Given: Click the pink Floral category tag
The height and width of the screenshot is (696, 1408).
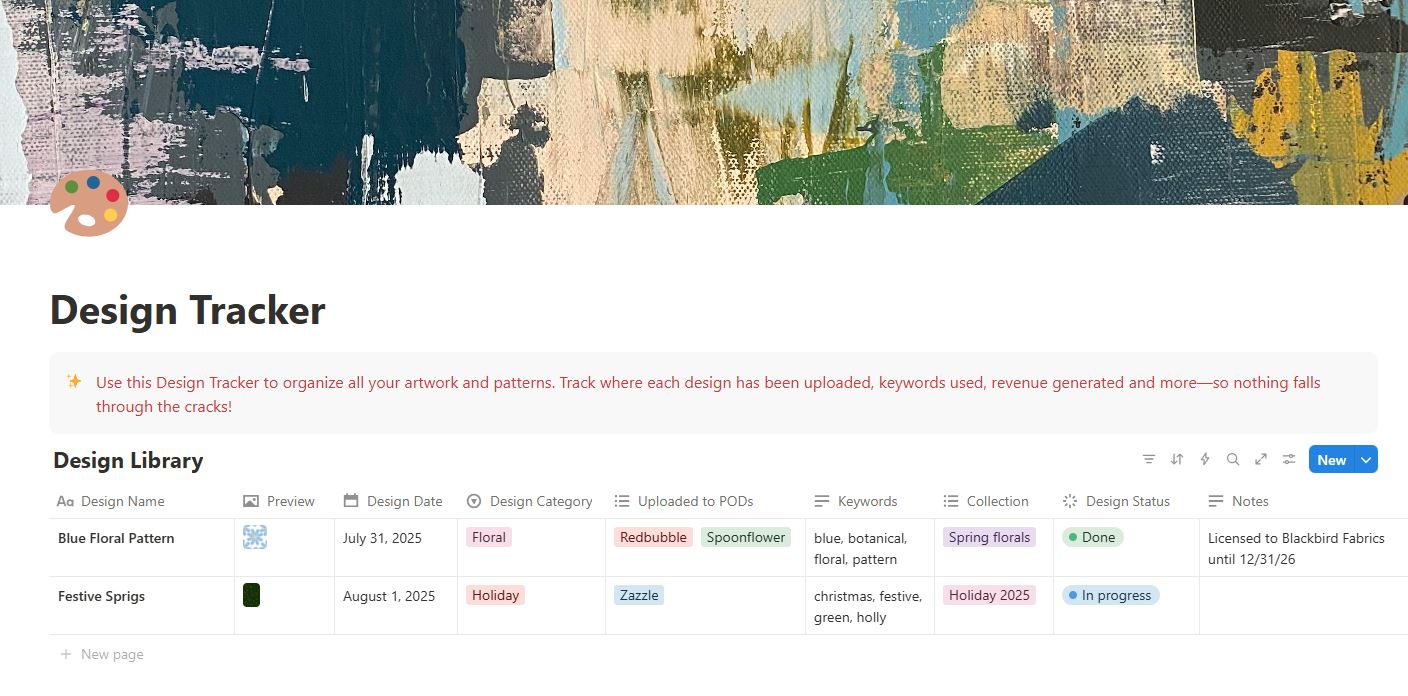Looking at the screenshot, I should point(489,537).
